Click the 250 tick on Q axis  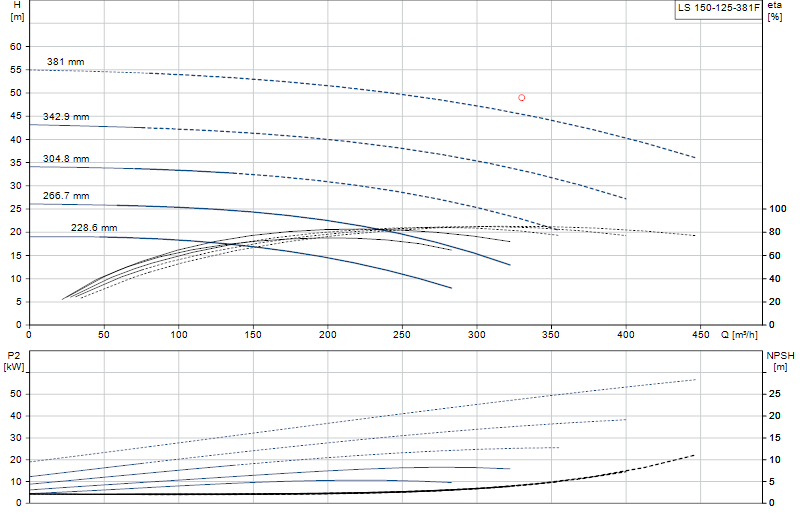402,335
